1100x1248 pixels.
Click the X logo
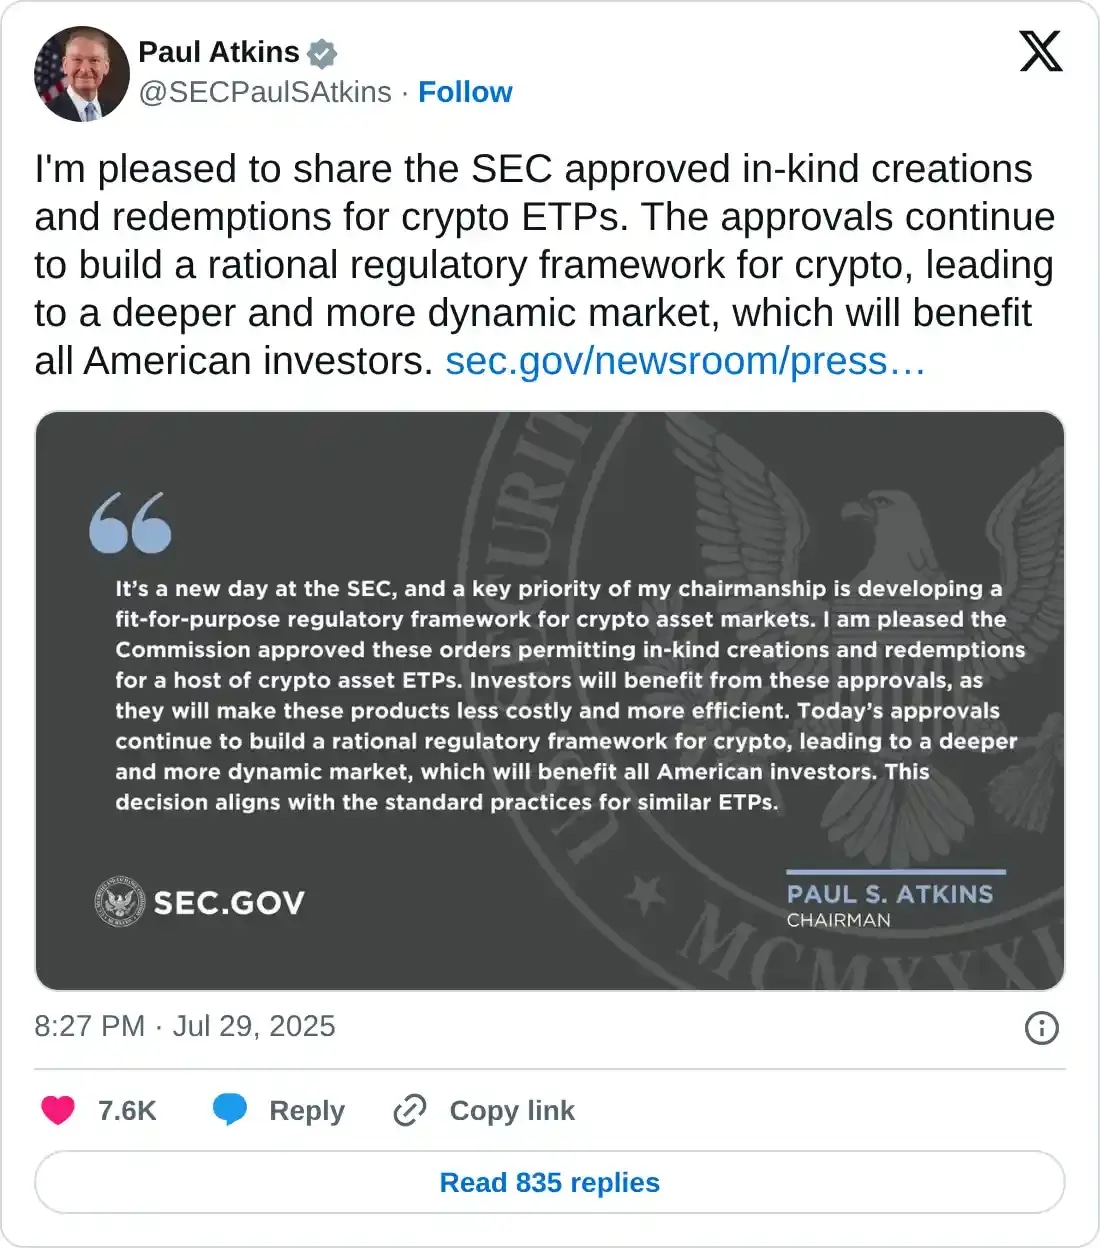click(x=1040, y=51)
